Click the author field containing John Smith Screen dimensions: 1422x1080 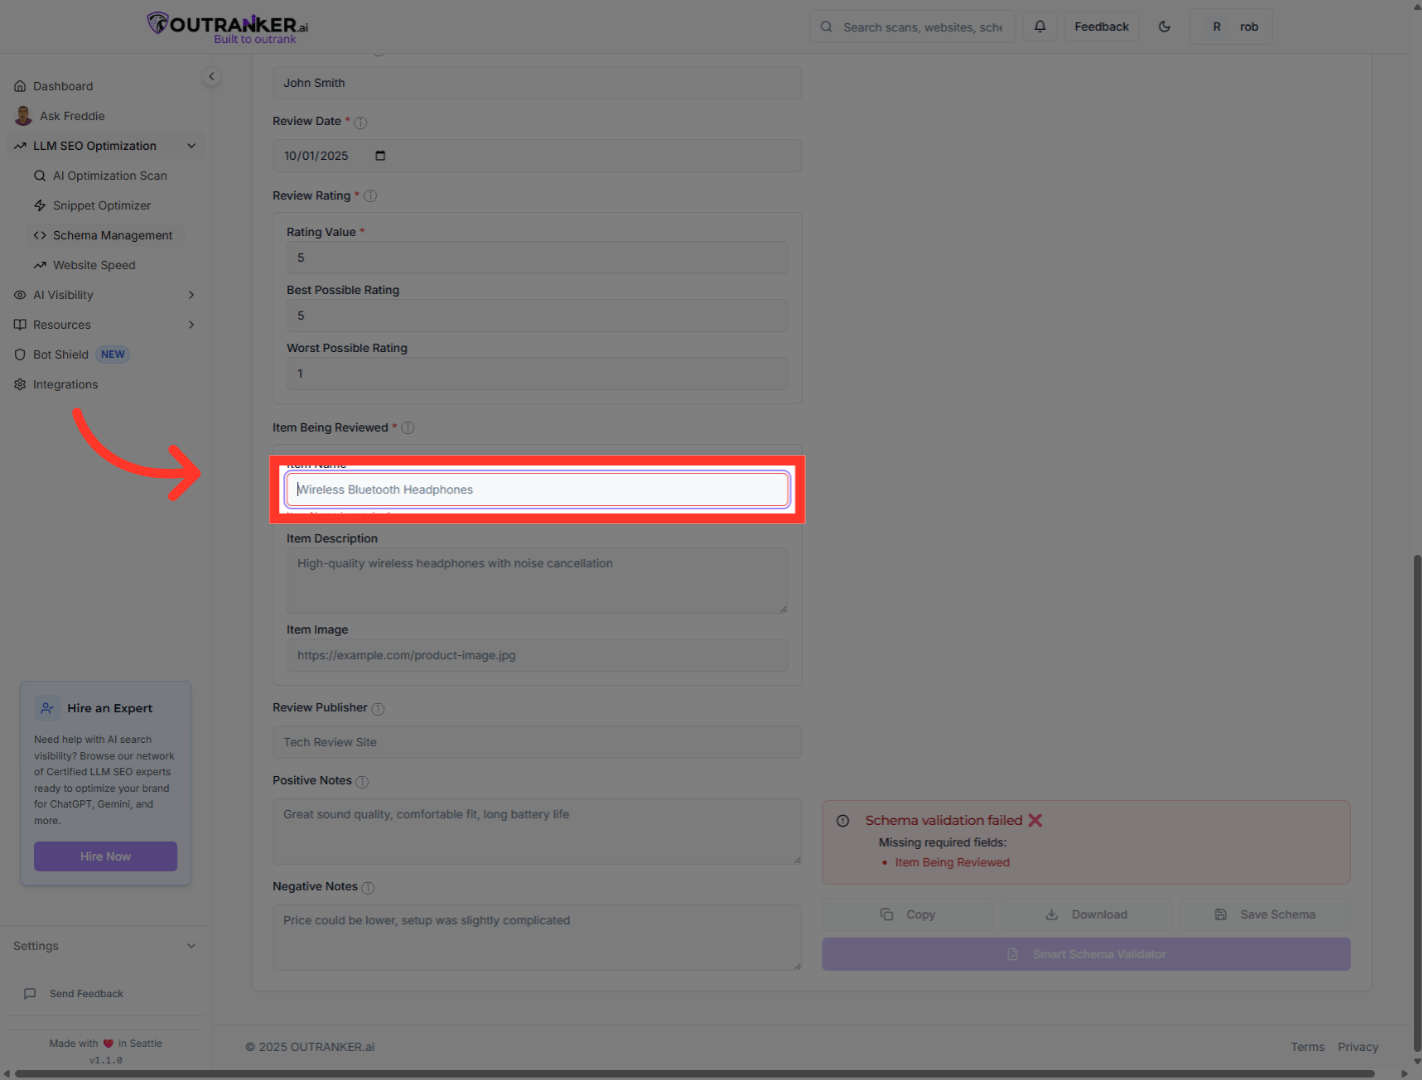point(537,83)
